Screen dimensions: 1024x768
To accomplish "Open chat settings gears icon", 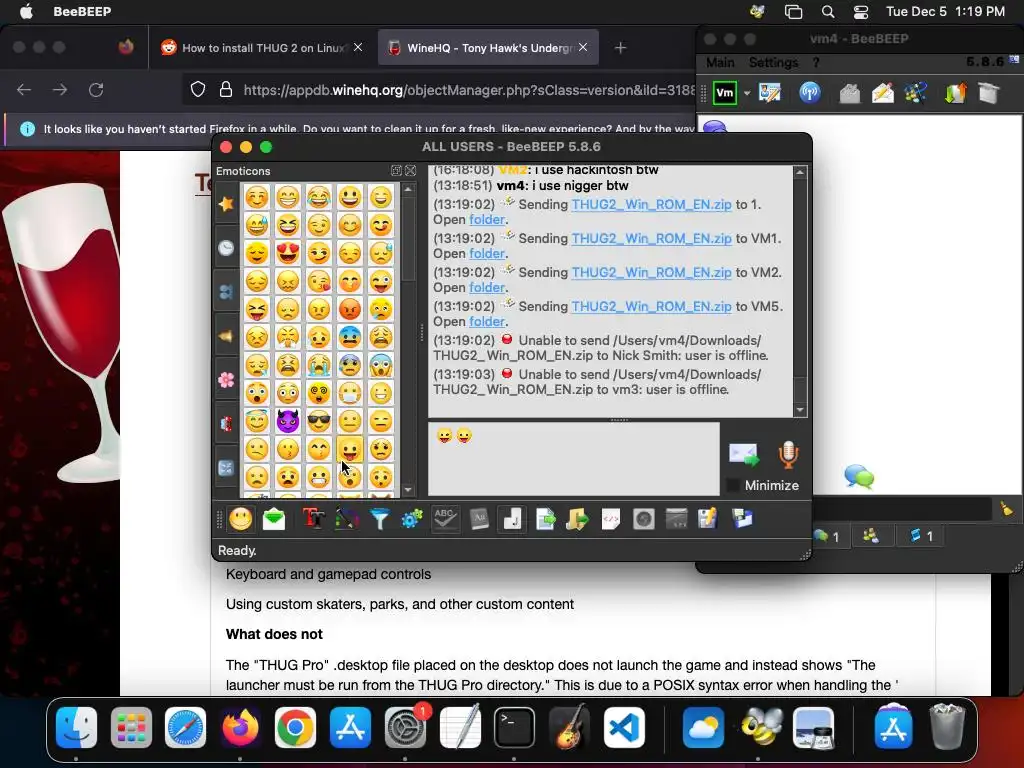I will 412,519.
